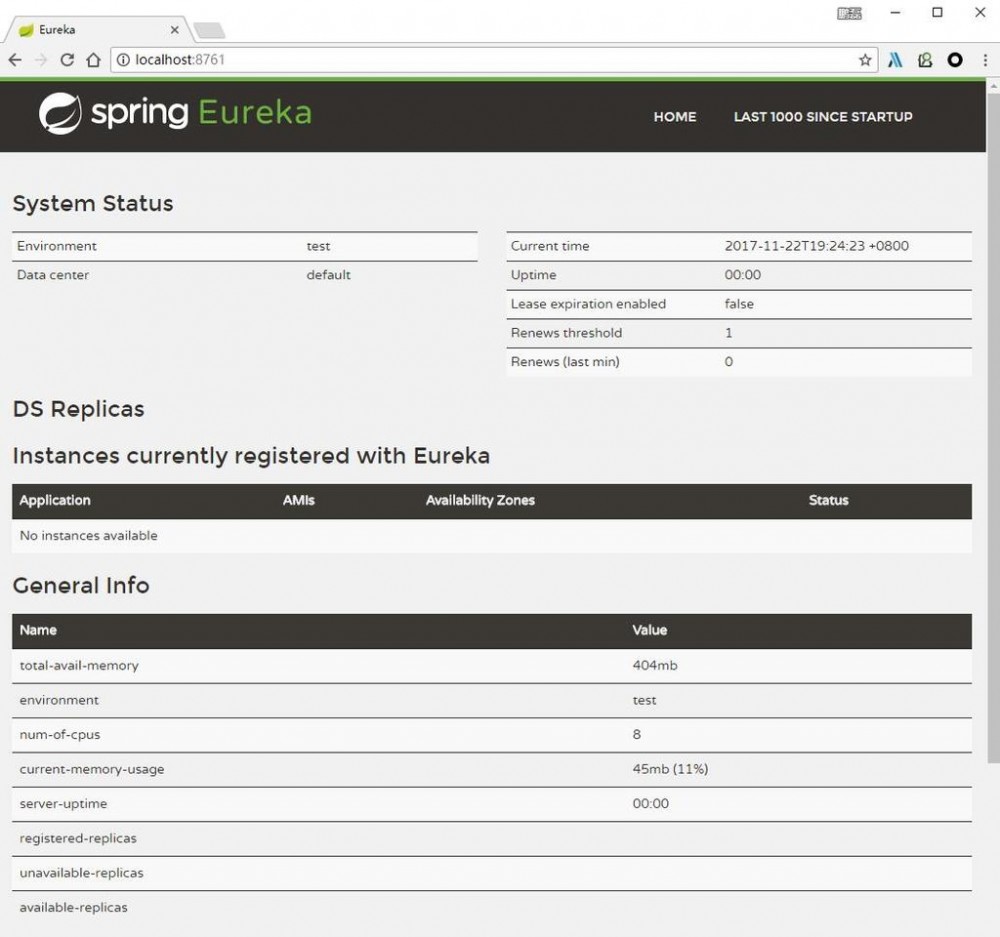This screenshot has width=1000, height=937.
Task: Go to the browser home page icon
Action: (x=94, y=60)
